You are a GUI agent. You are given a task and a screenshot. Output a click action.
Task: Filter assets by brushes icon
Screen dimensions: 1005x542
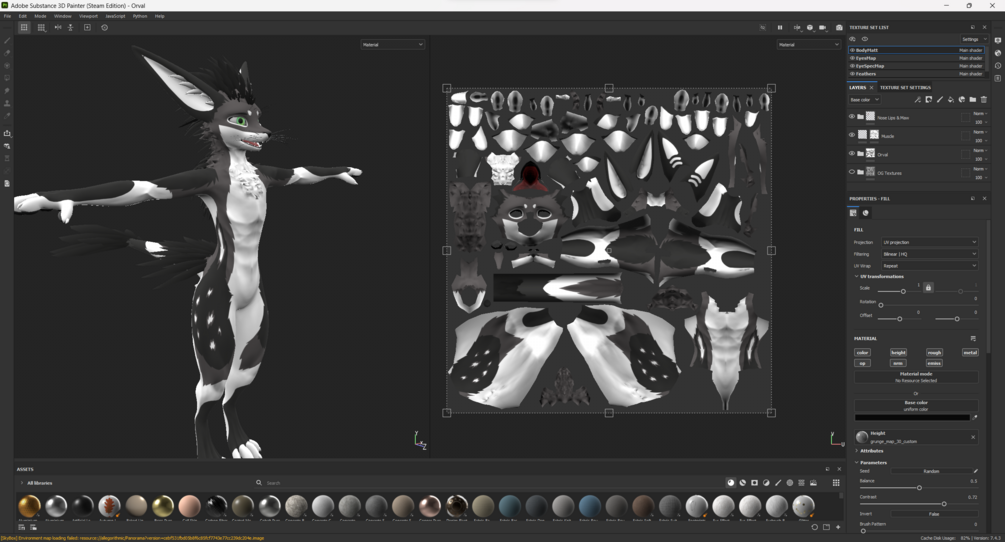778,482
